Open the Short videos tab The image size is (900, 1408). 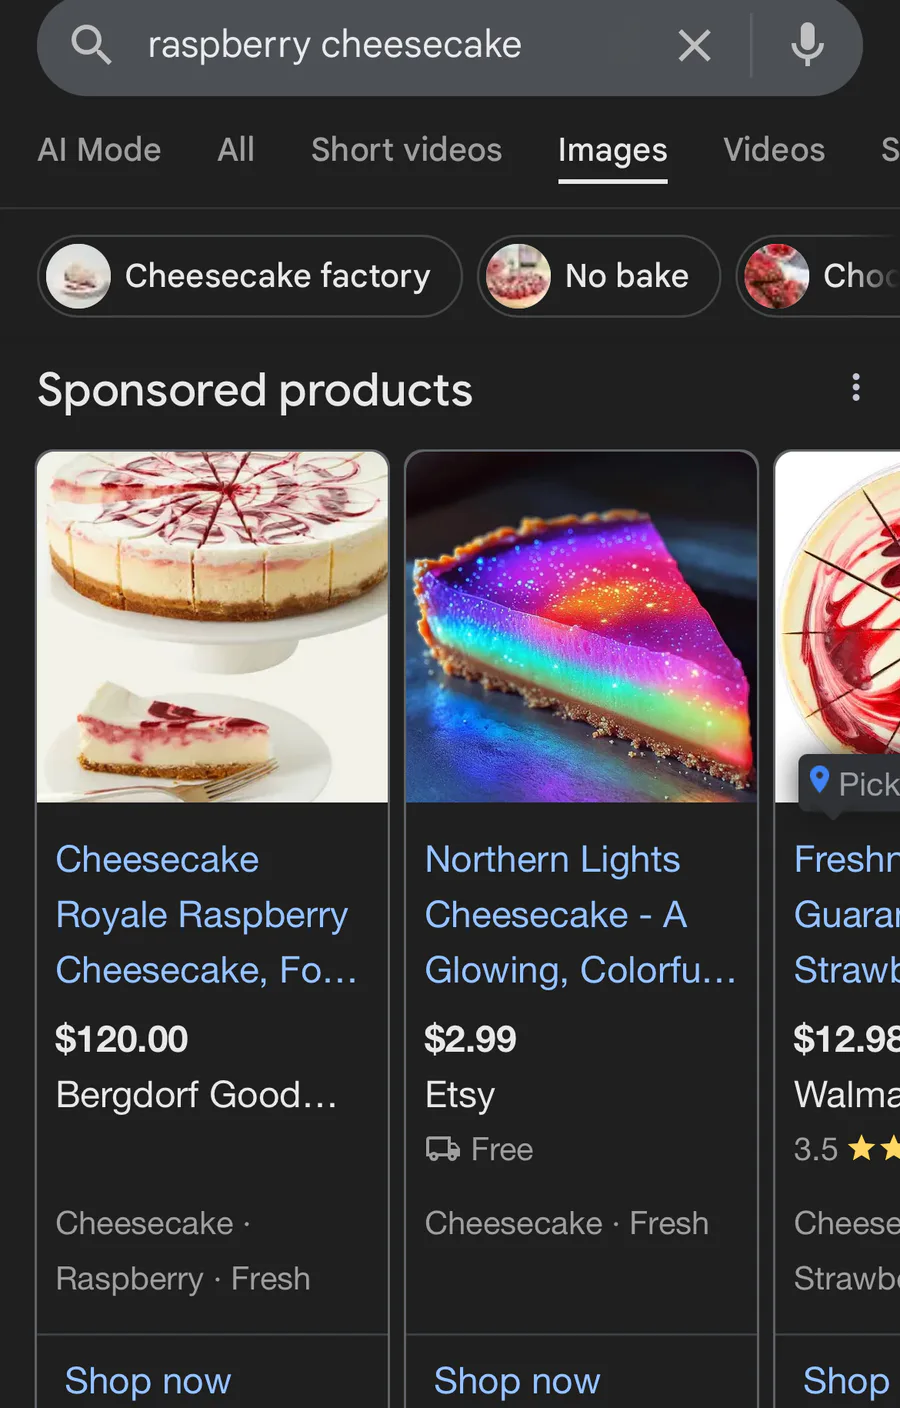tap(406, 150)
